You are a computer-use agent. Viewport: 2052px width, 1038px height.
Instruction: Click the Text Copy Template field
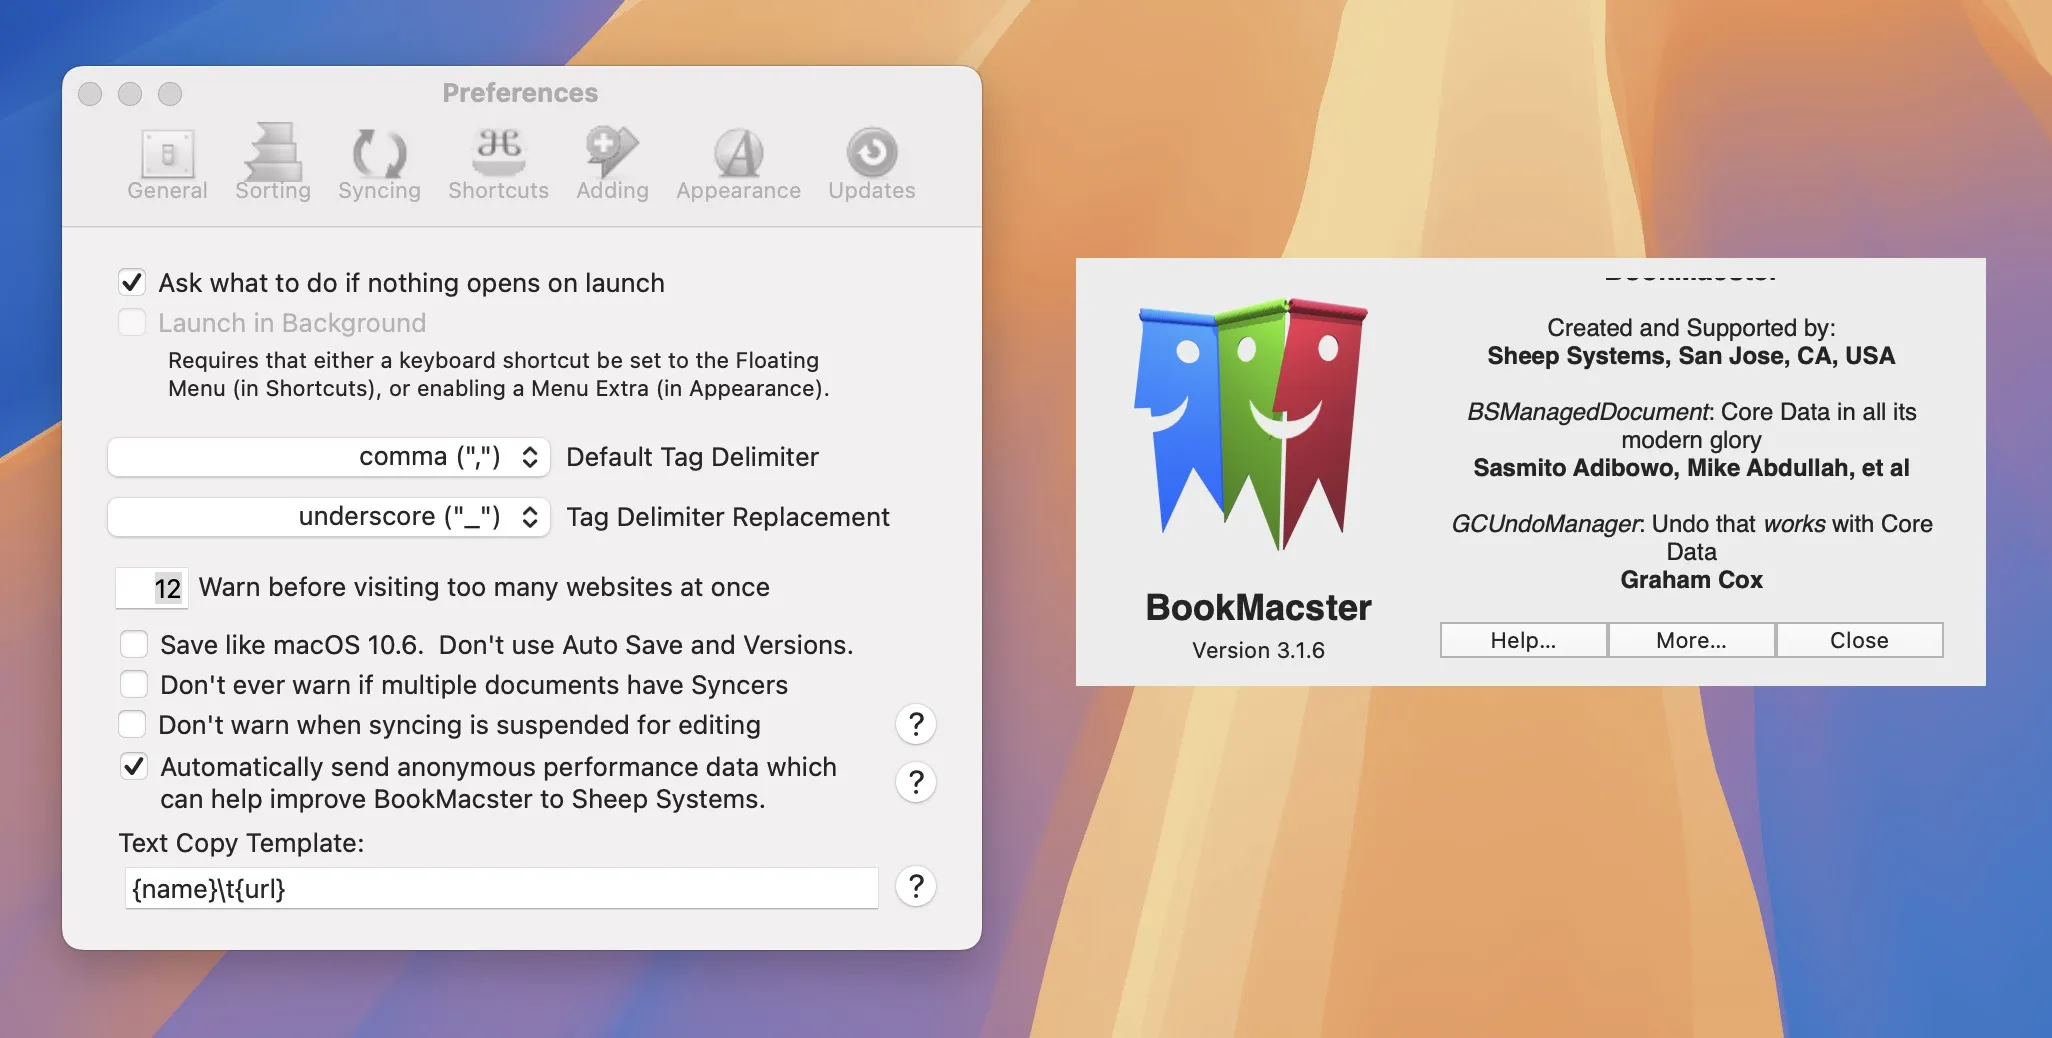coord(501,888)
